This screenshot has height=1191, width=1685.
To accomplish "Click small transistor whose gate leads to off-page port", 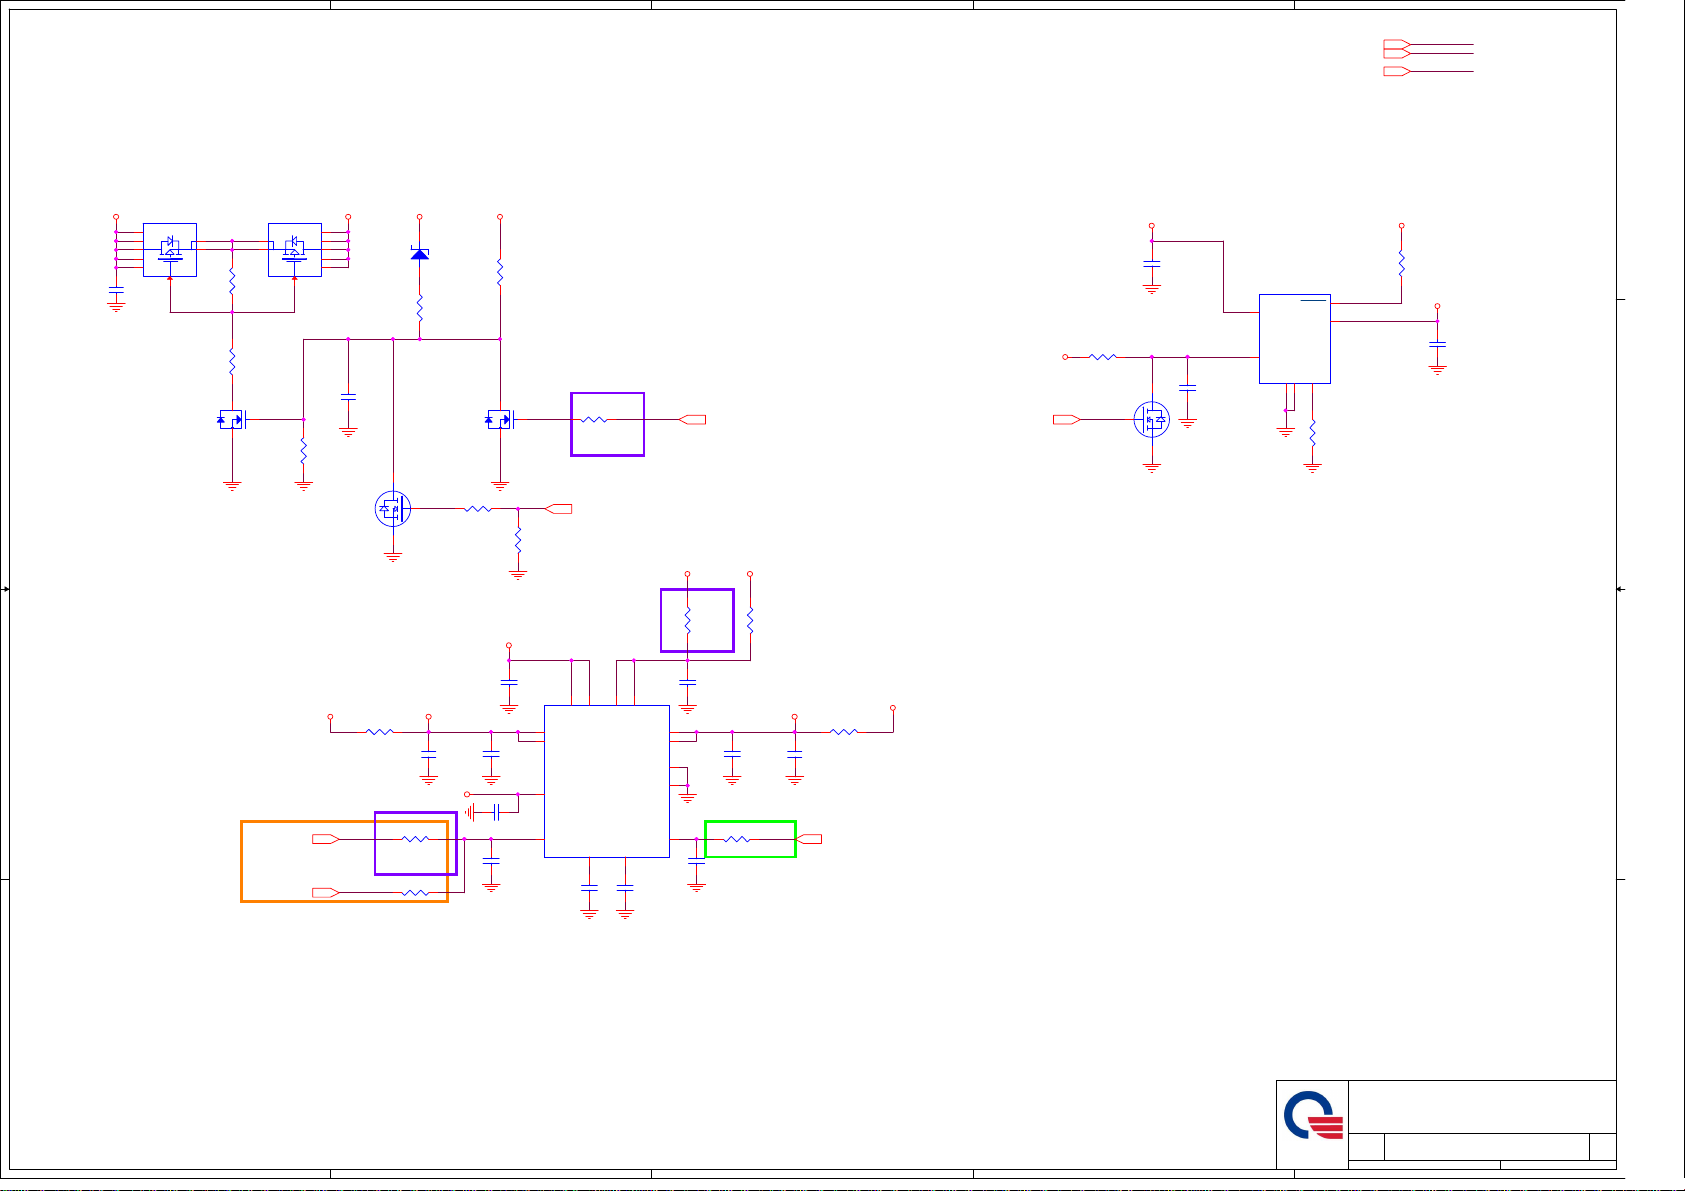I will [499, 420].
